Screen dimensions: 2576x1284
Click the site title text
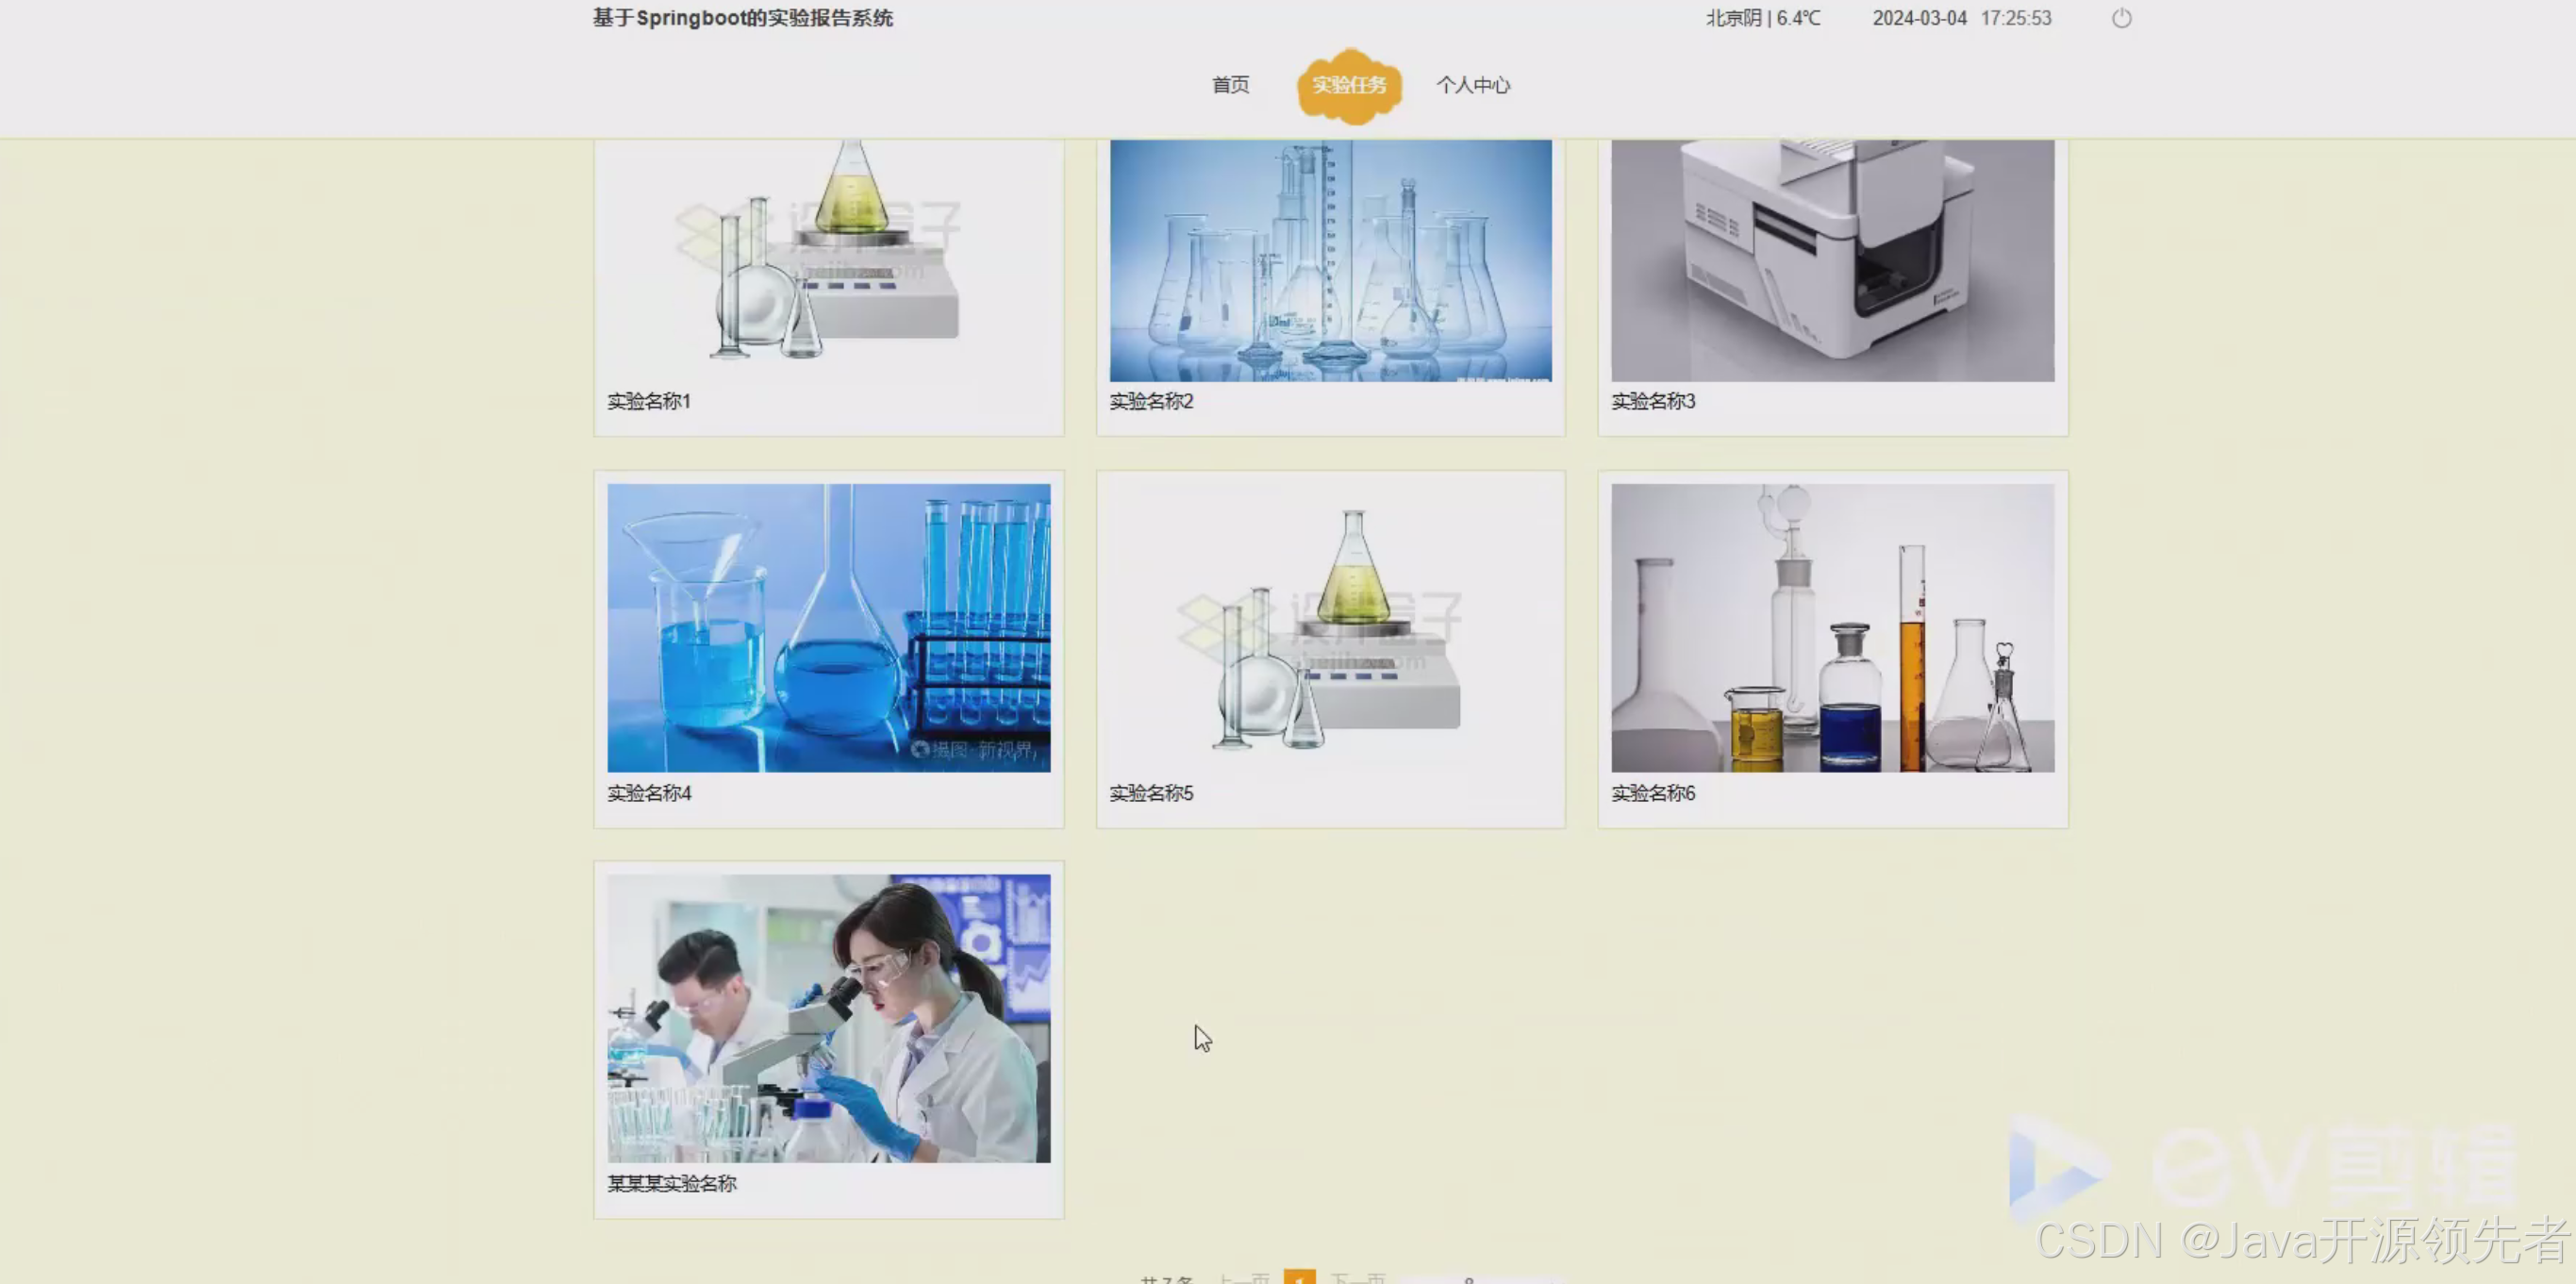(x=742, y=18)
